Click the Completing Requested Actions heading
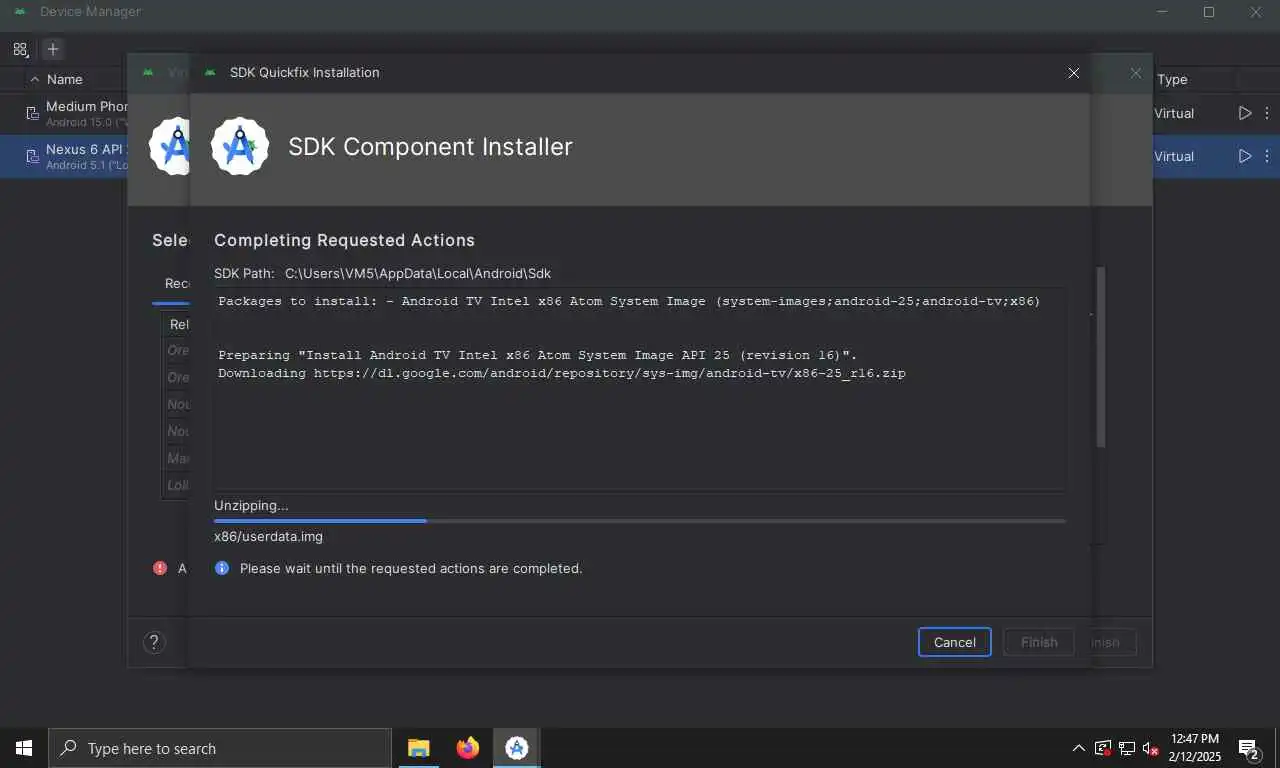The image size is (1280, 768). pos(344,240)
